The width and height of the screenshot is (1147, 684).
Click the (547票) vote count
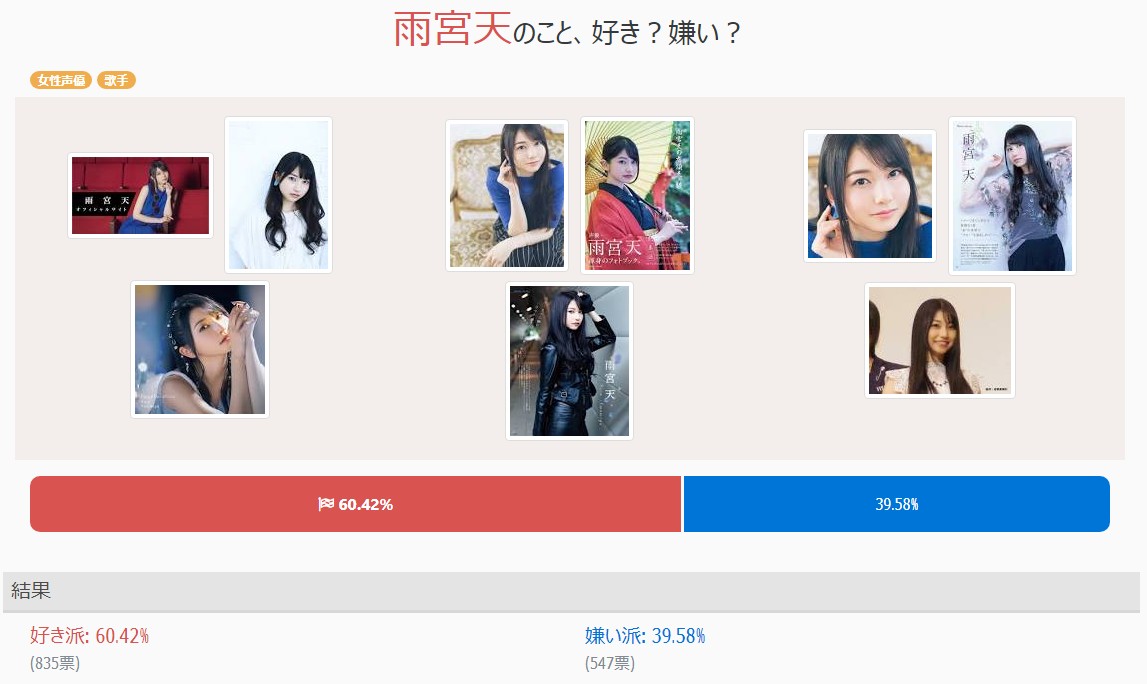610,664
